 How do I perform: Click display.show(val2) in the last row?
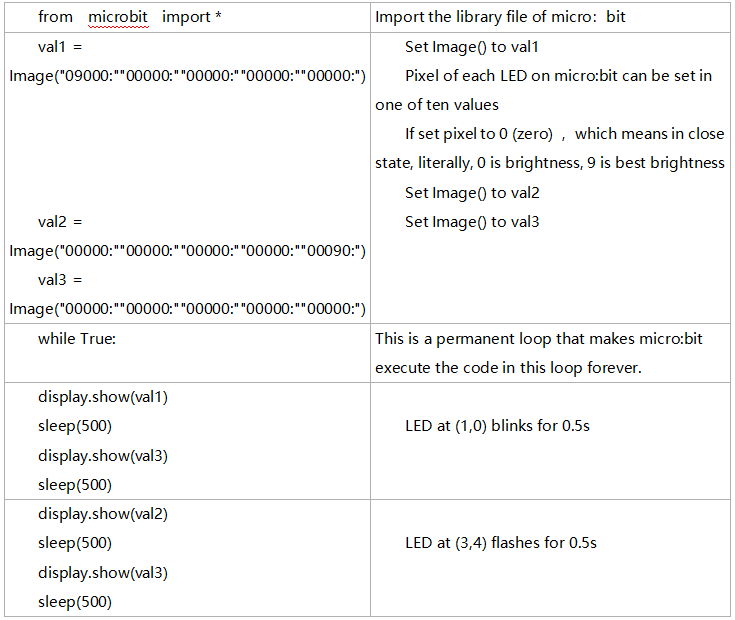coord(103,514)
